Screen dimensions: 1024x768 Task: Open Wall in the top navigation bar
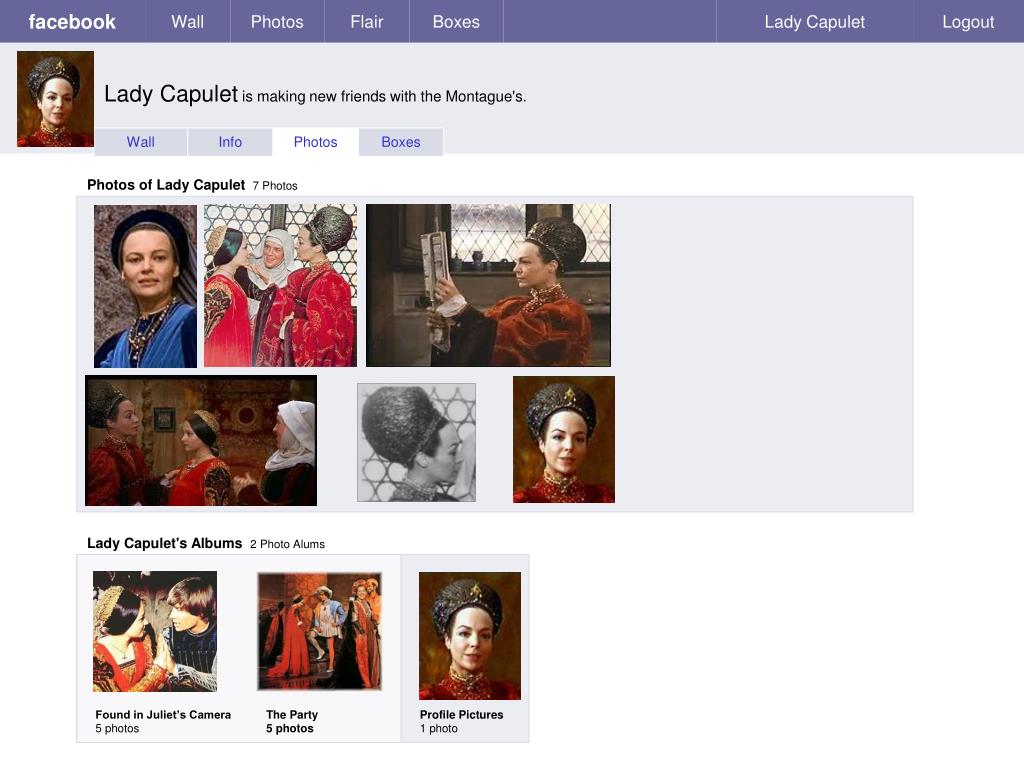coord(187,22)
